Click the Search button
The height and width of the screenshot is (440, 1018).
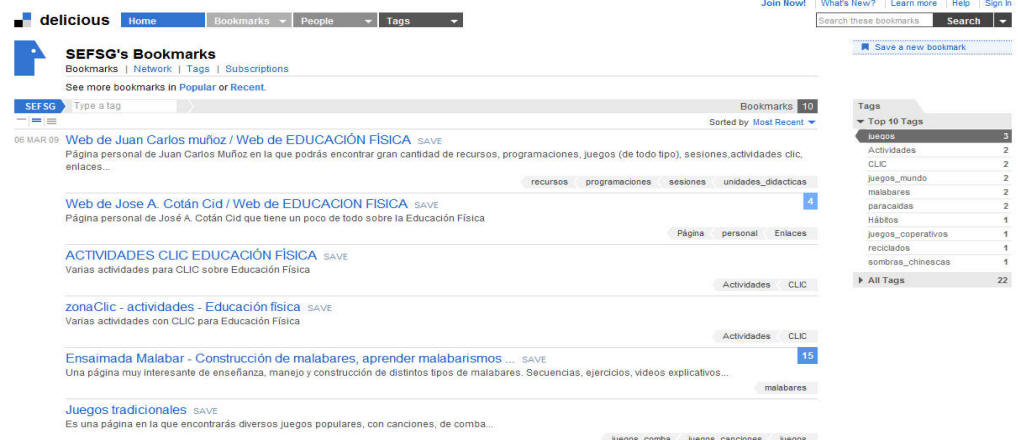tap(963, 21)
